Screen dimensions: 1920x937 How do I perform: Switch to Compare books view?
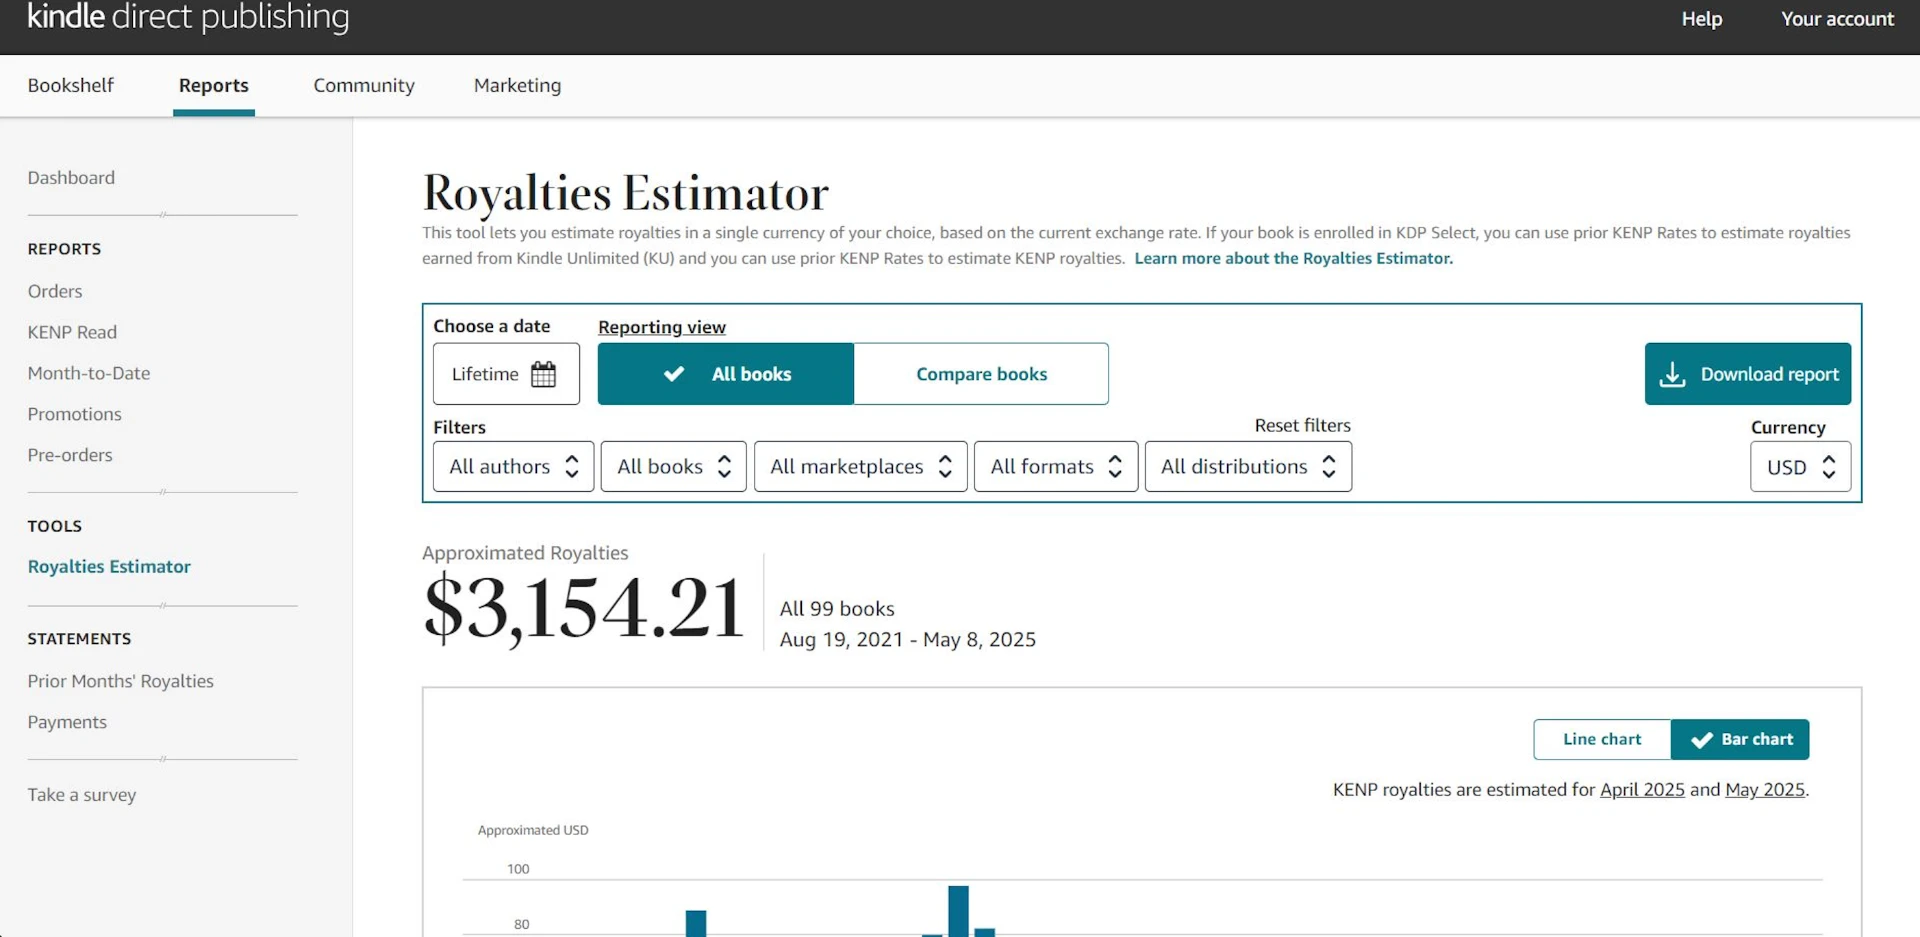(x=981, y=374)
